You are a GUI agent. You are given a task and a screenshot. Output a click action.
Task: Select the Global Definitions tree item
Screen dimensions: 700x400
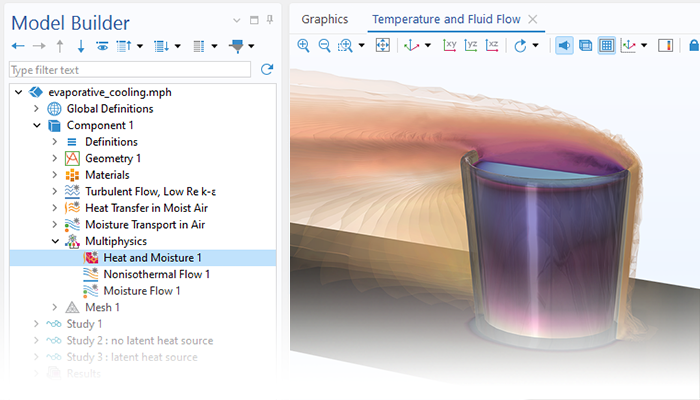coord(110,108)
